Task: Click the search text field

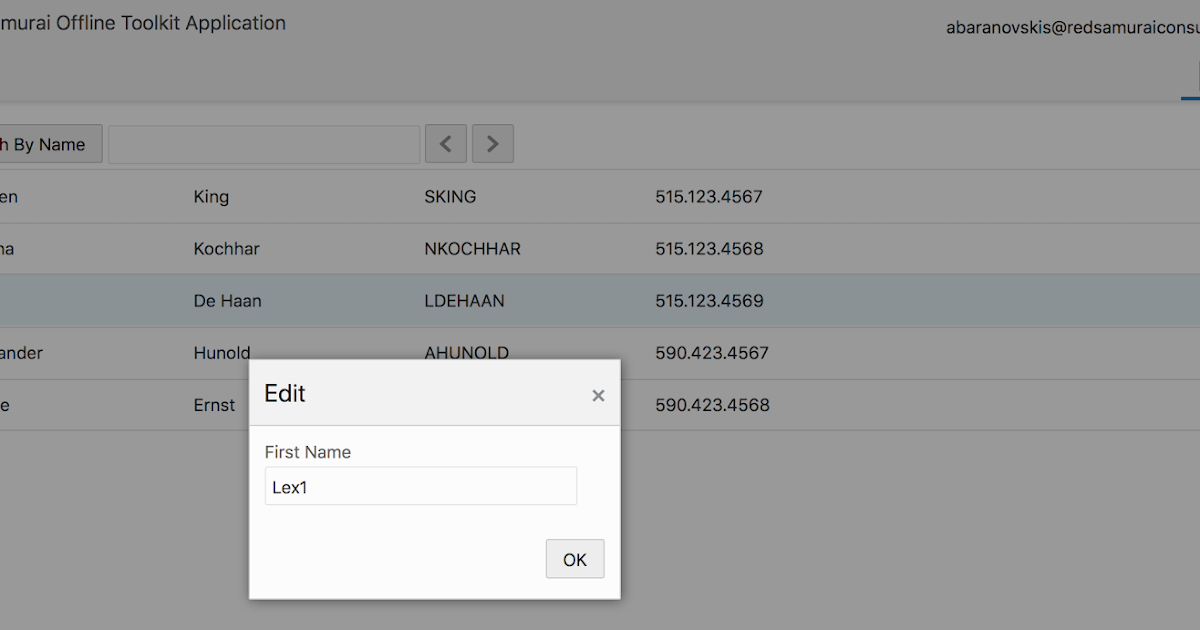Action: pyautogui.click(x=263, y=143)
